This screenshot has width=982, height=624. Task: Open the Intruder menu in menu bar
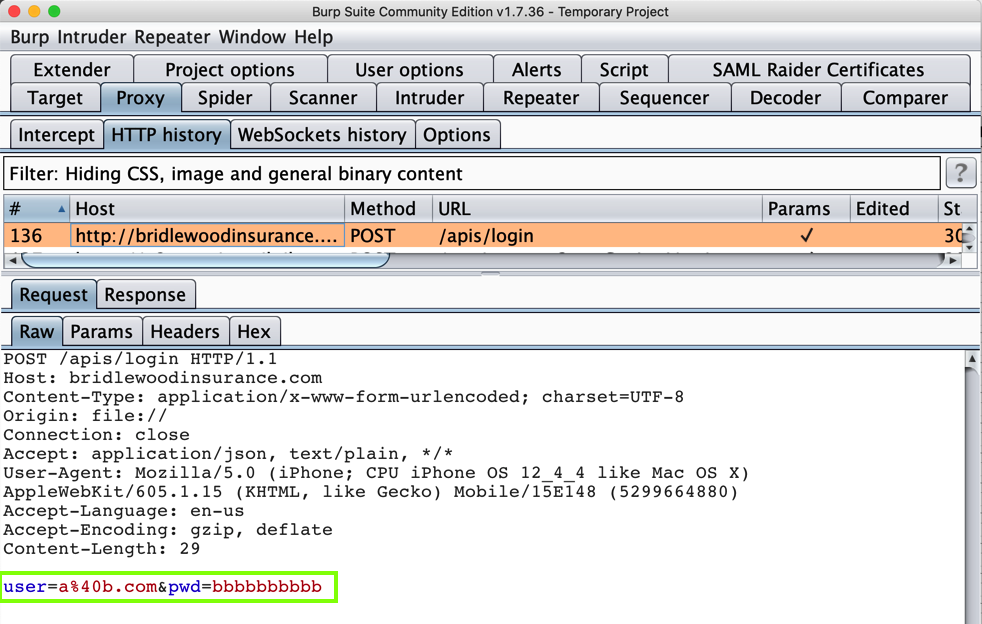91,37
